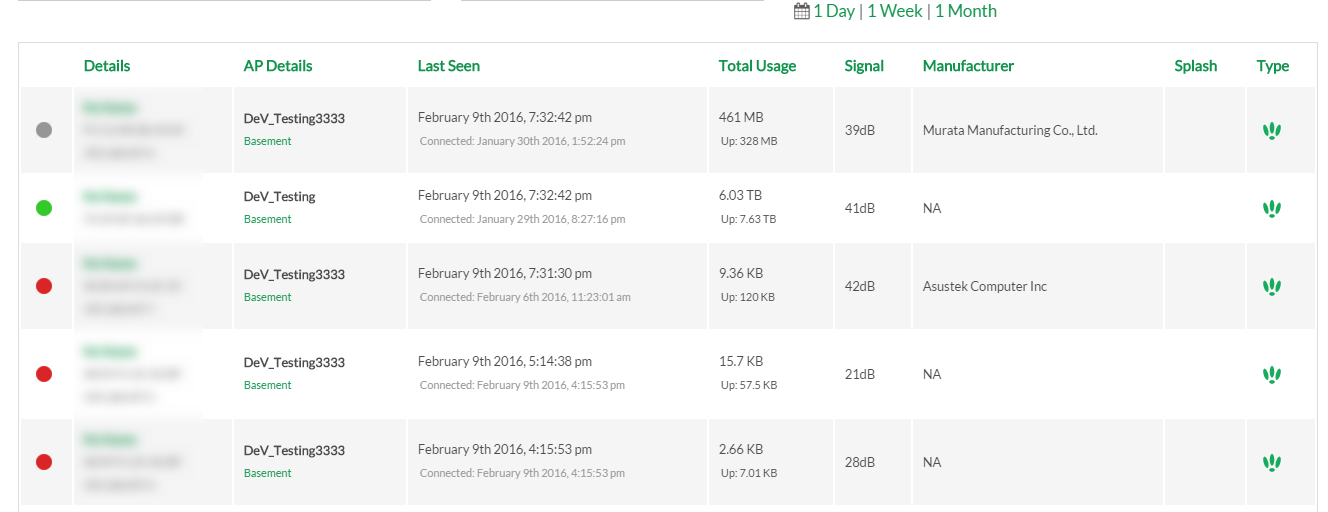Click the gray status dot
The image size is (1328, 512).
pos(44,130)
